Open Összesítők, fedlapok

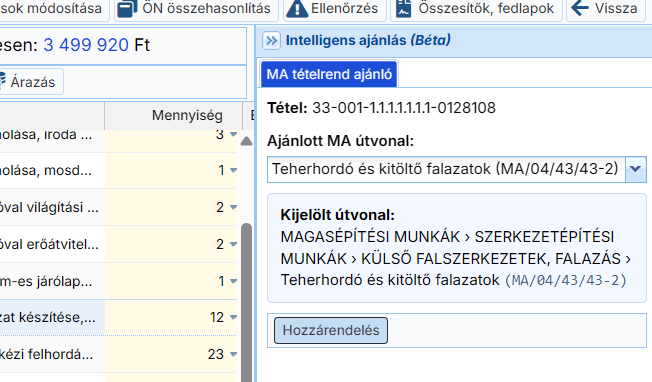476,8
